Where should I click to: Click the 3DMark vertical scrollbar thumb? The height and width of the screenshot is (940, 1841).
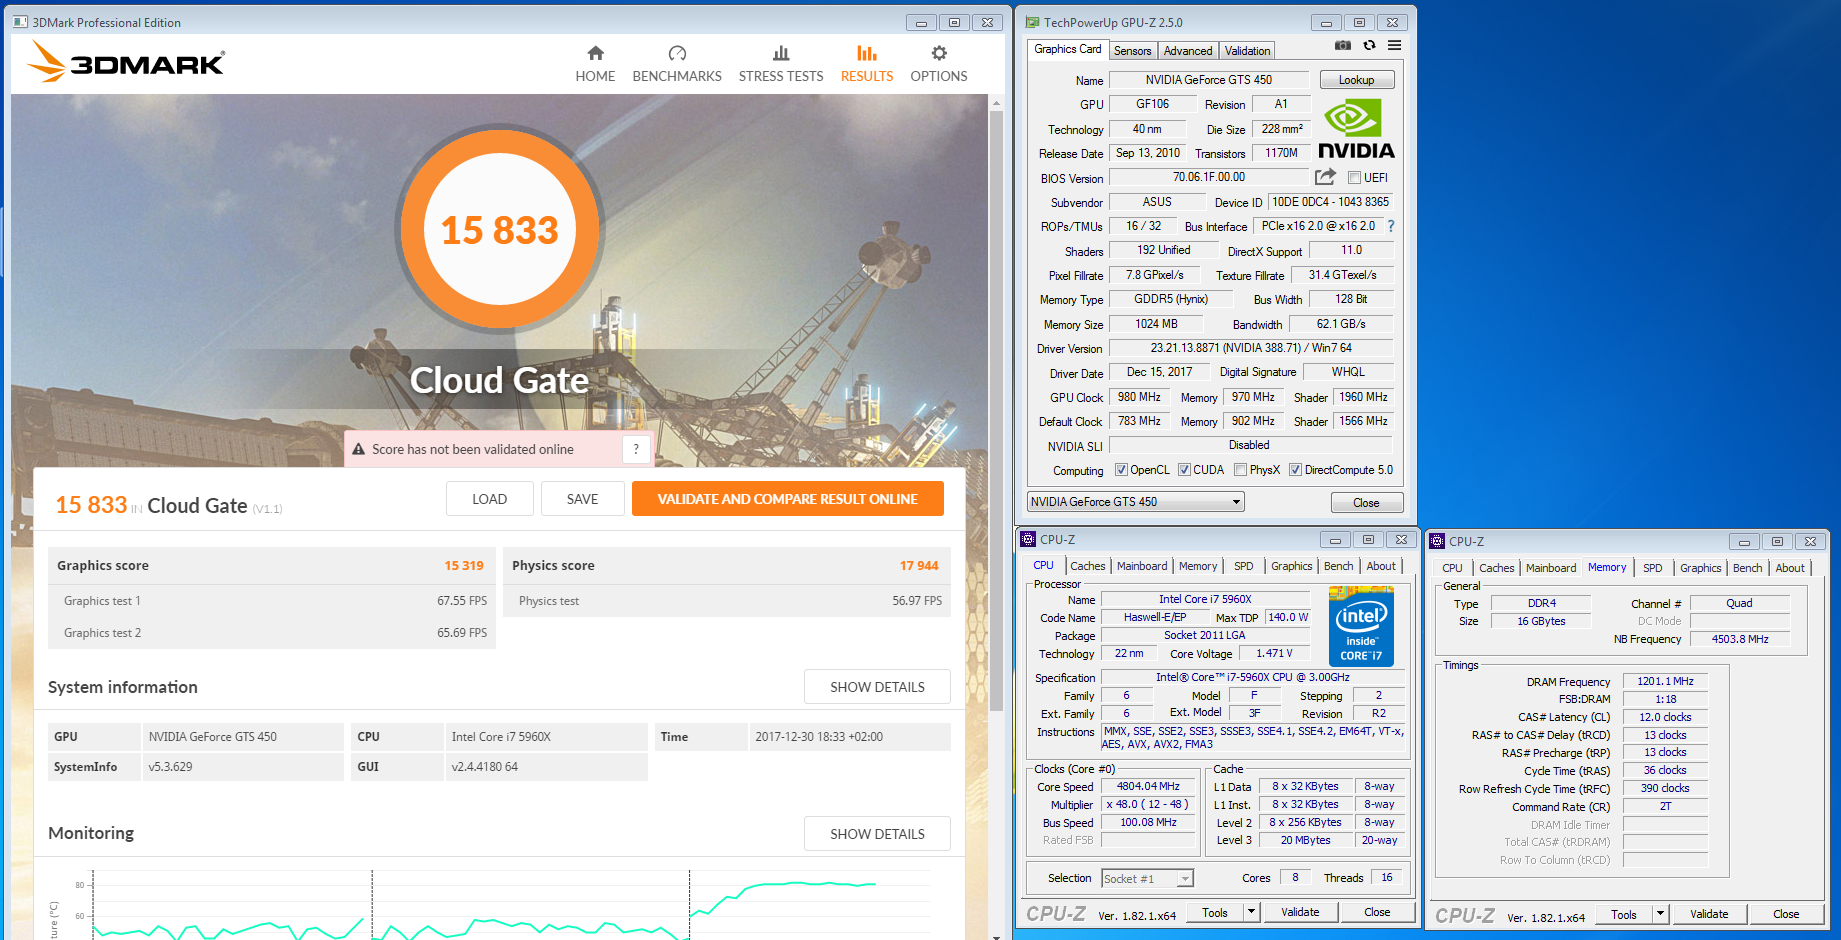point(996,410)
